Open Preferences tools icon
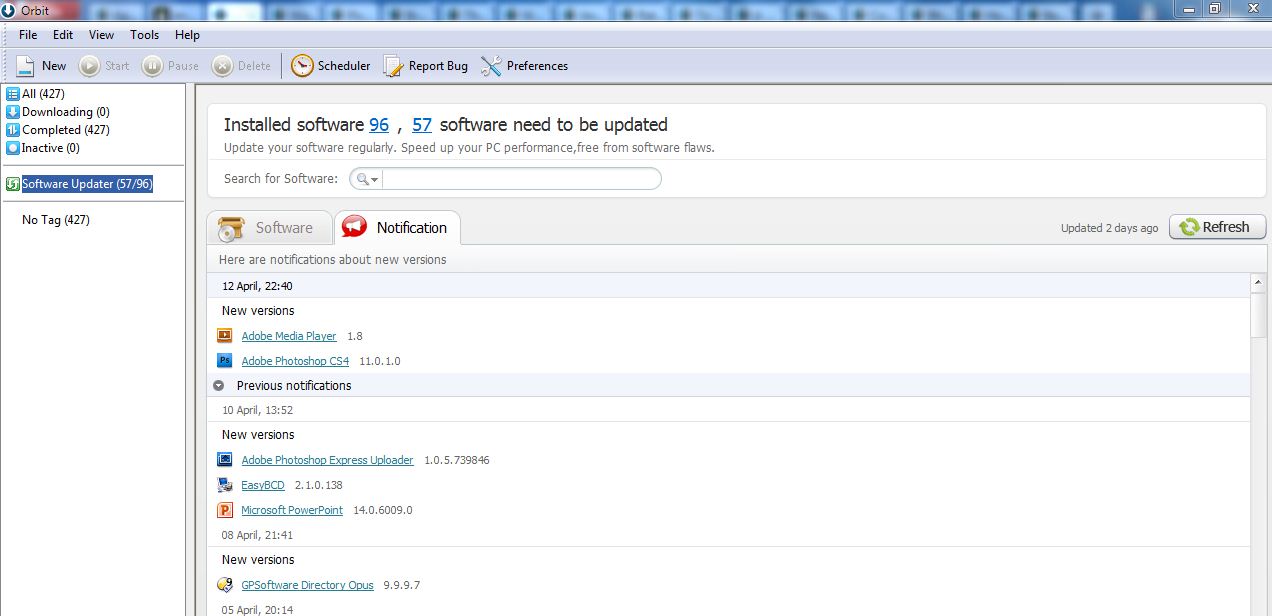This screenshot has width=1272, height=616. 491,66
